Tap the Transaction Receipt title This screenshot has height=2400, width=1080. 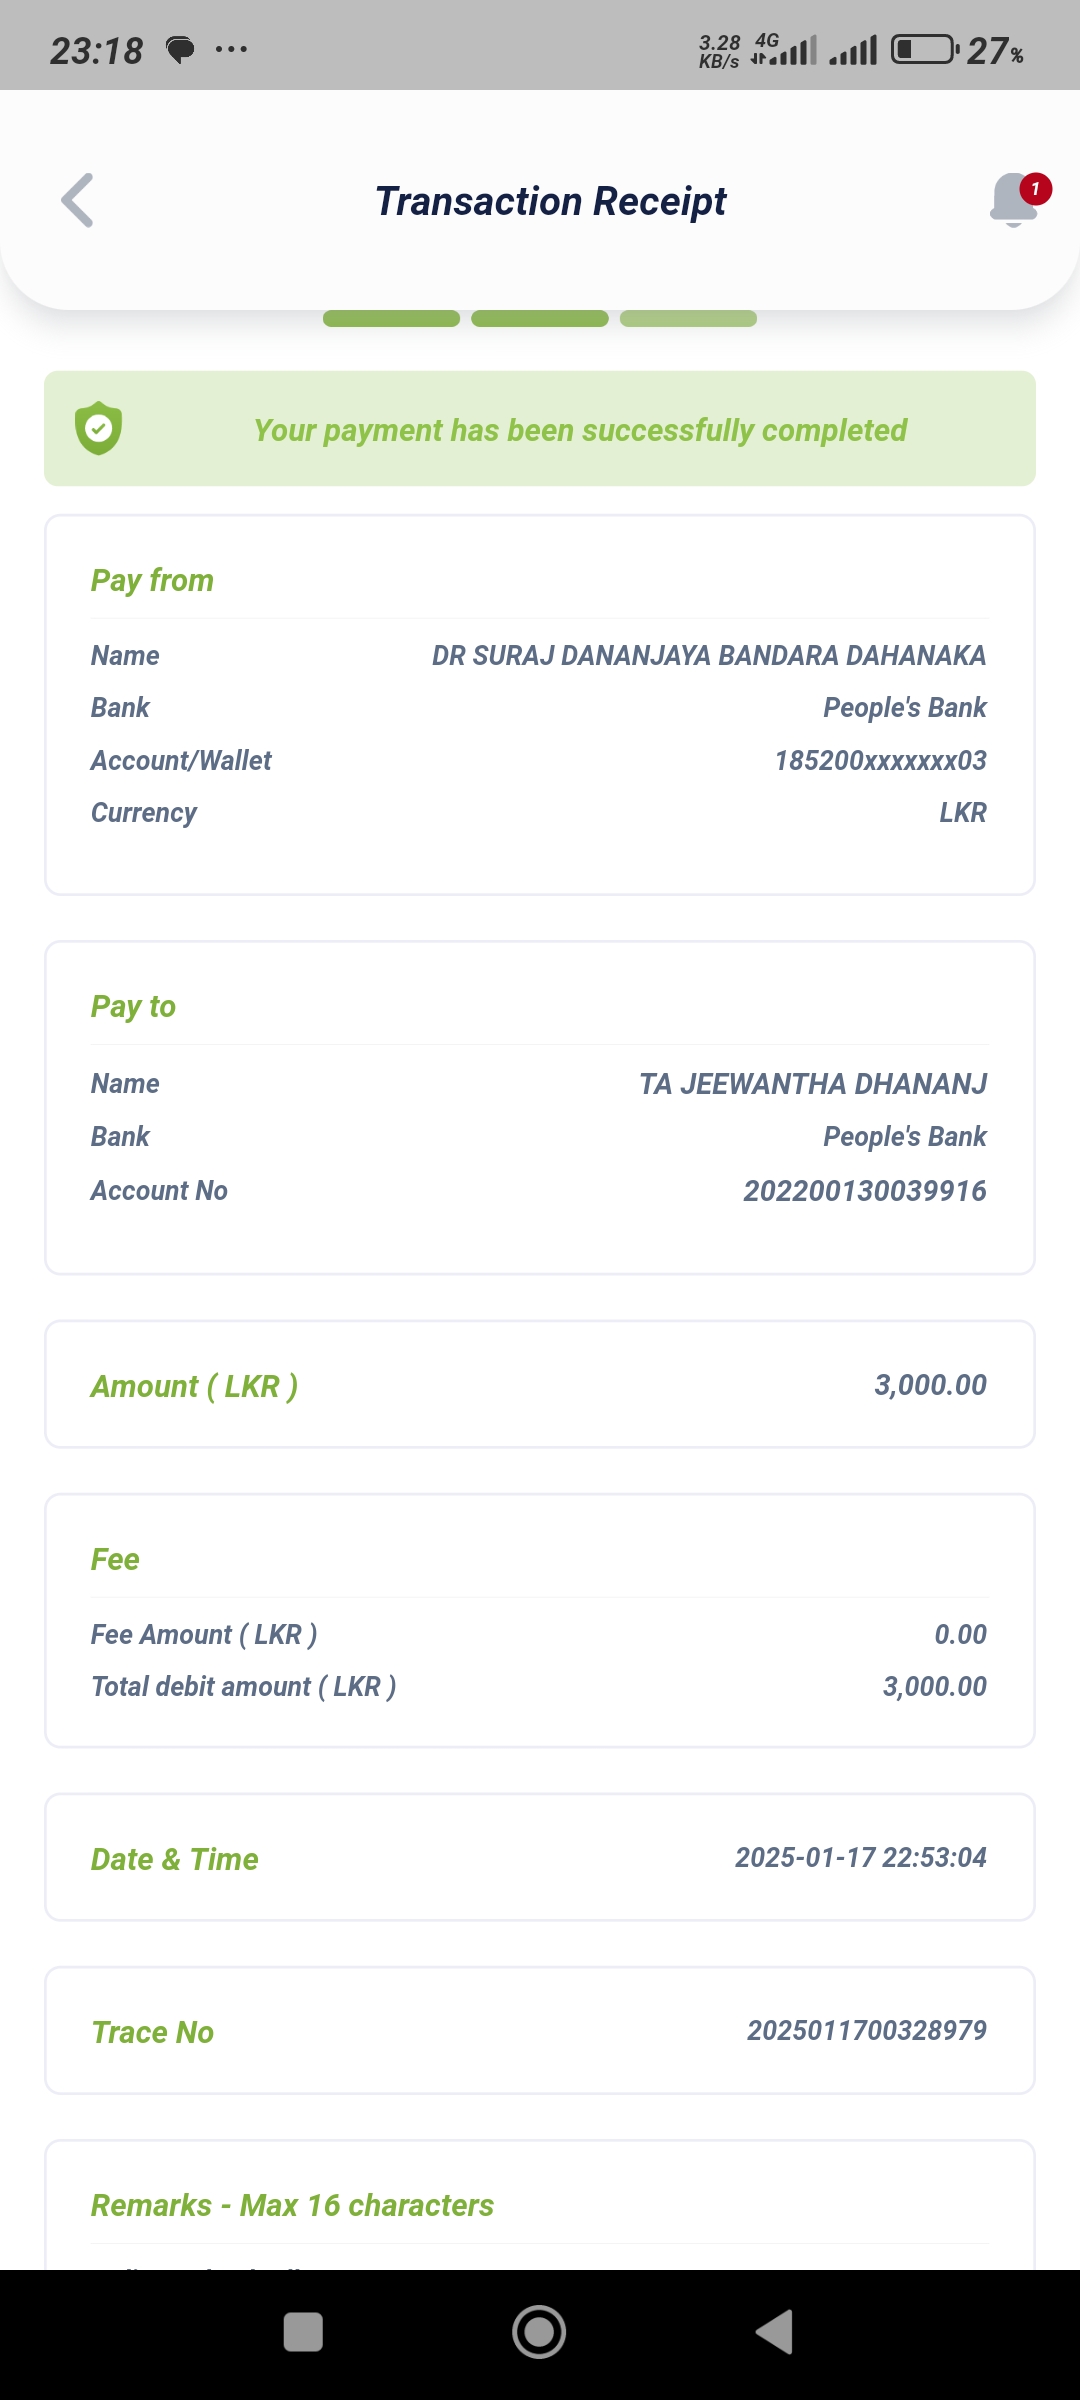click(x=550, y=201)
